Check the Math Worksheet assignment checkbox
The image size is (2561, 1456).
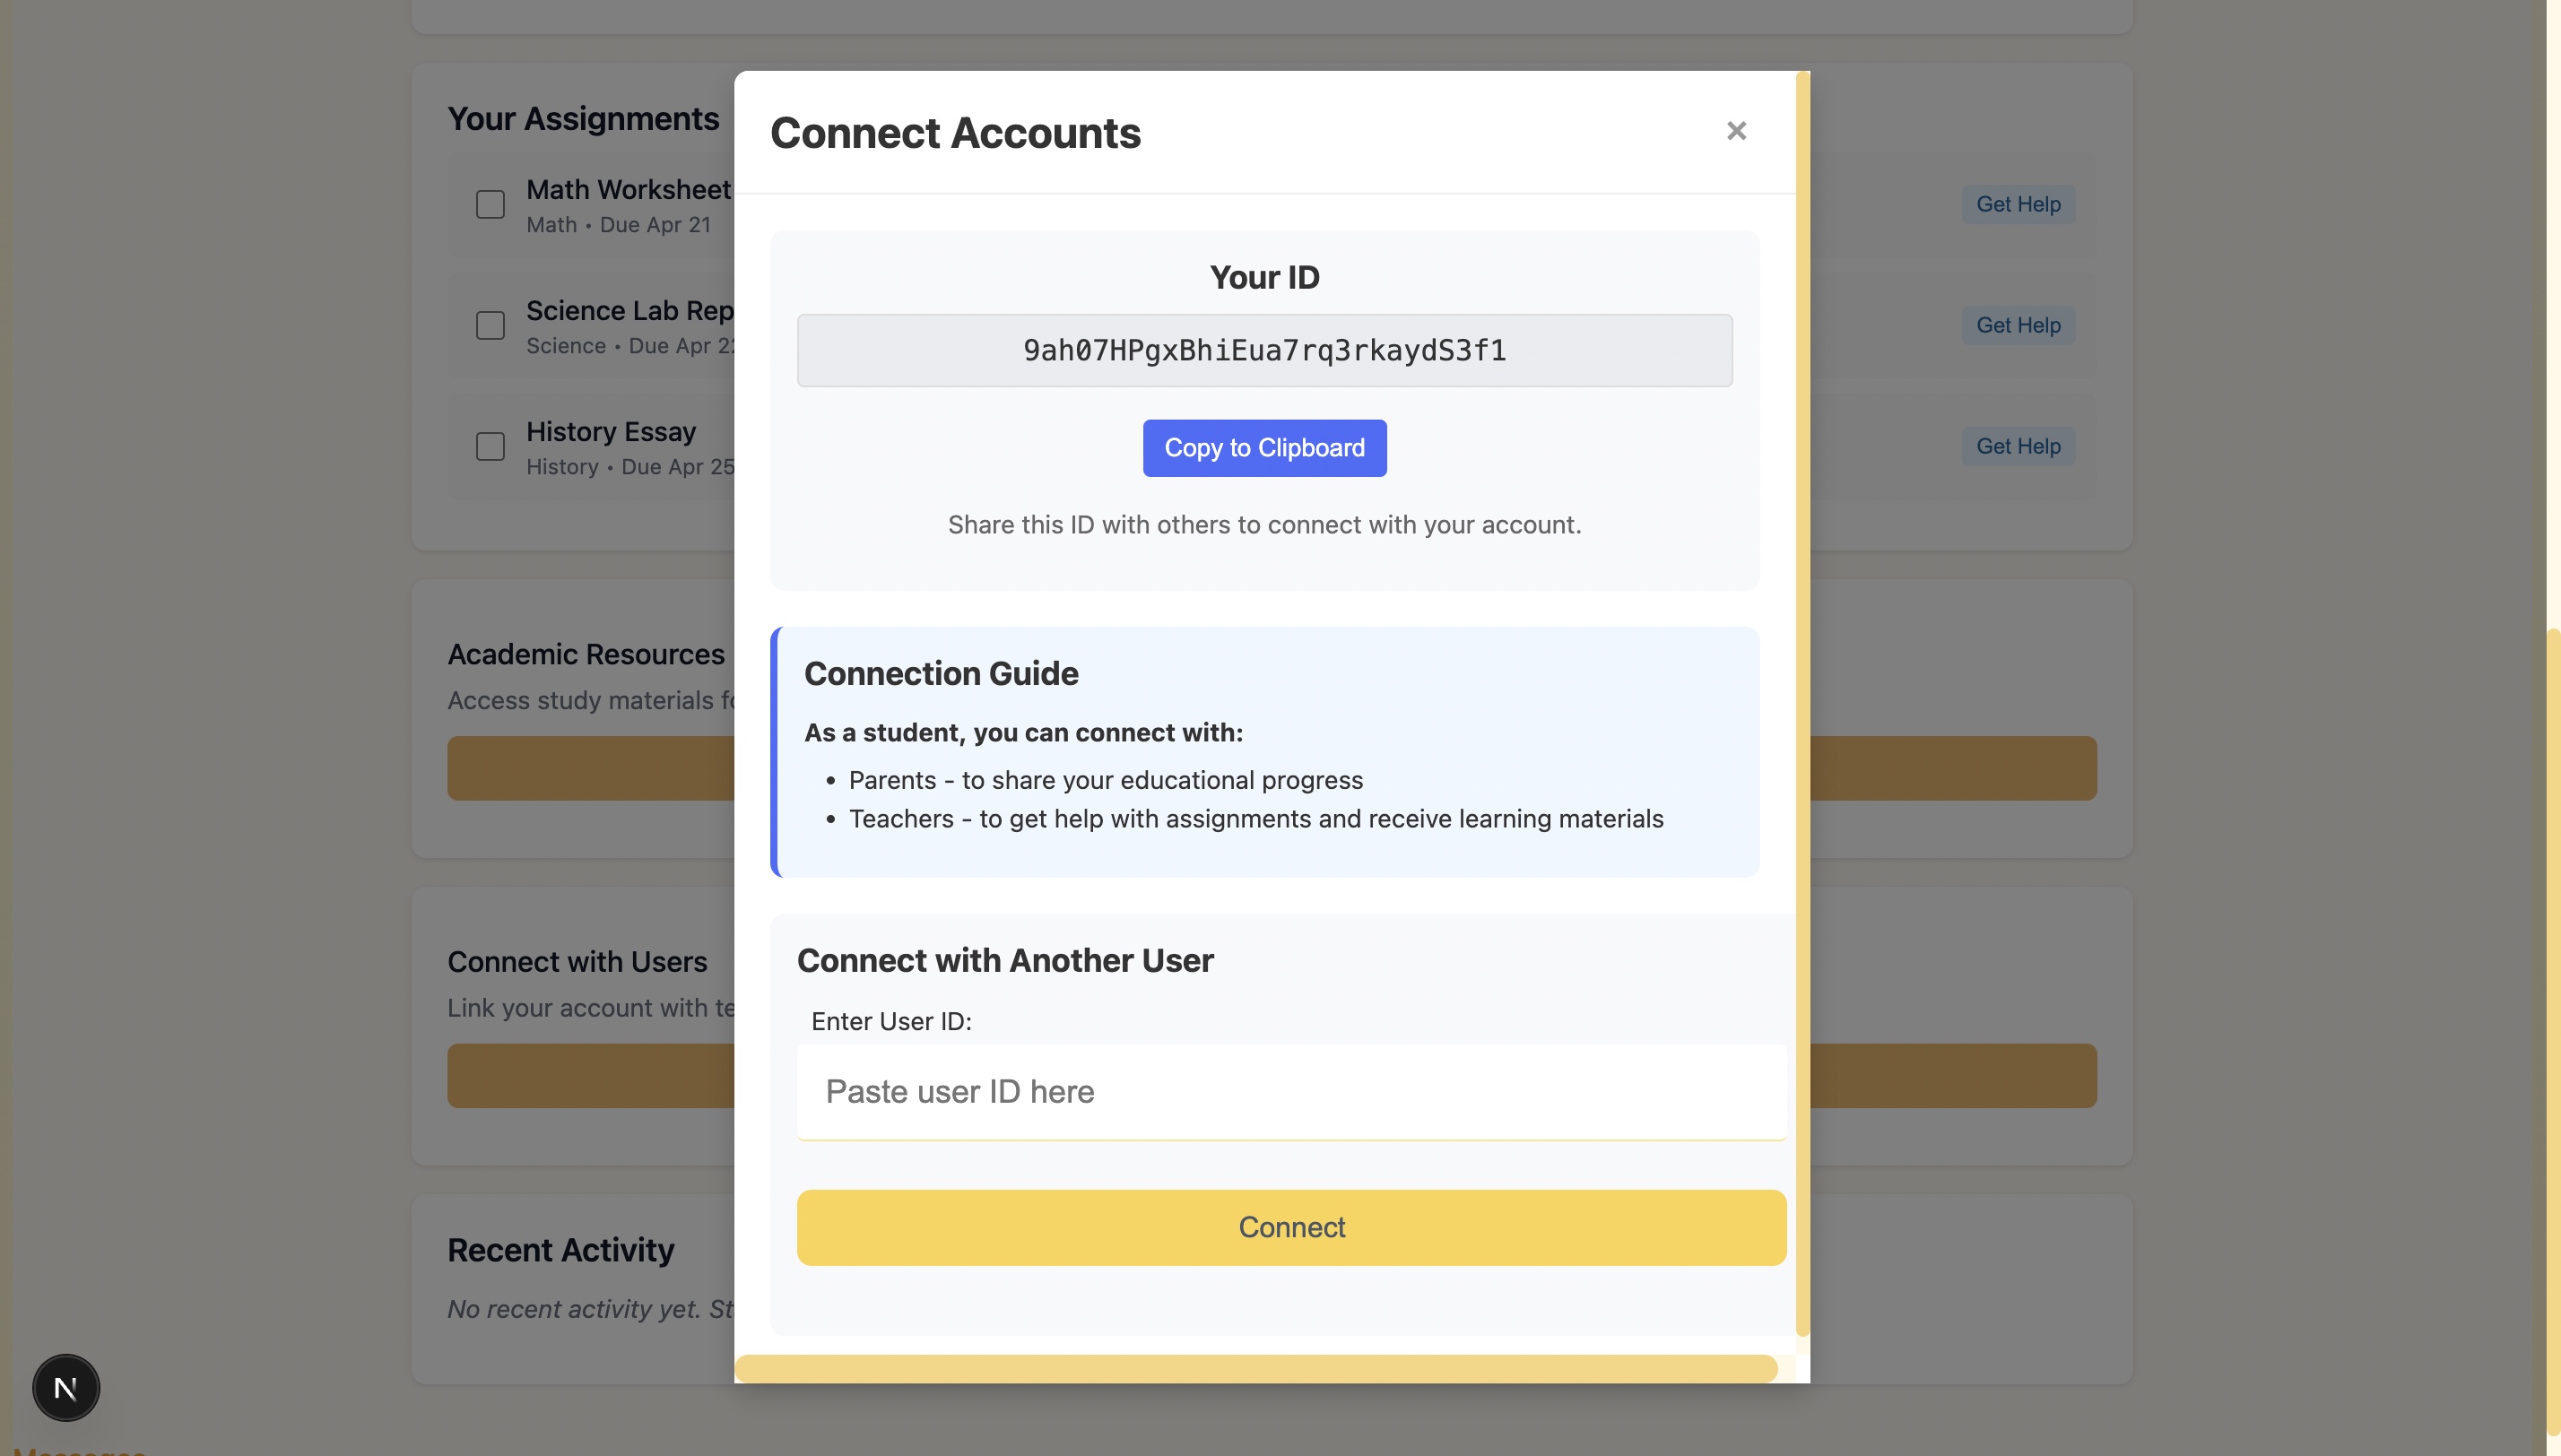point(490,205)
